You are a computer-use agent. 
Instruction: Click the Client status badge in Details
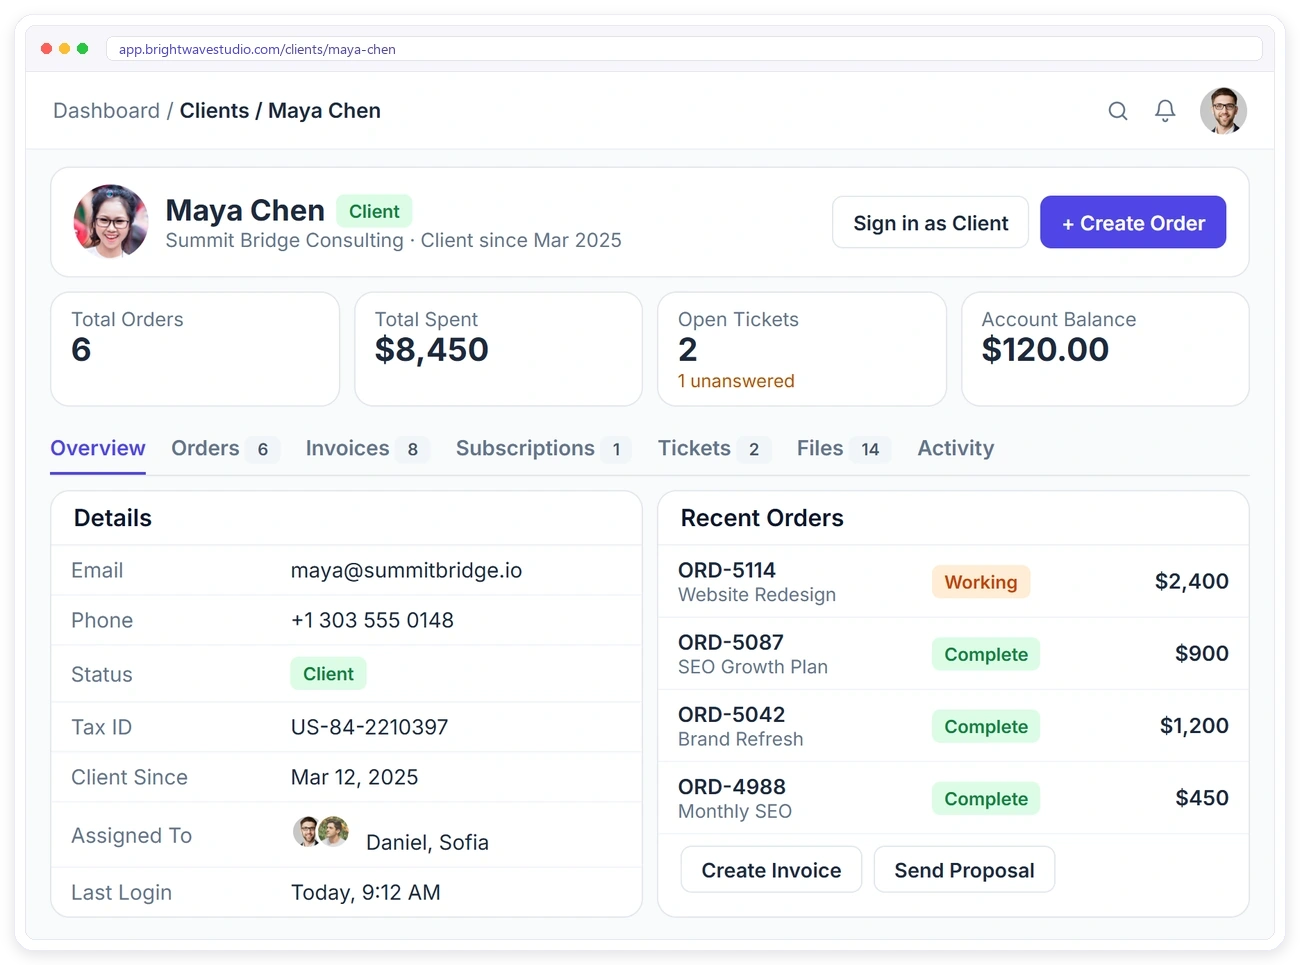[x=328, y=674]
